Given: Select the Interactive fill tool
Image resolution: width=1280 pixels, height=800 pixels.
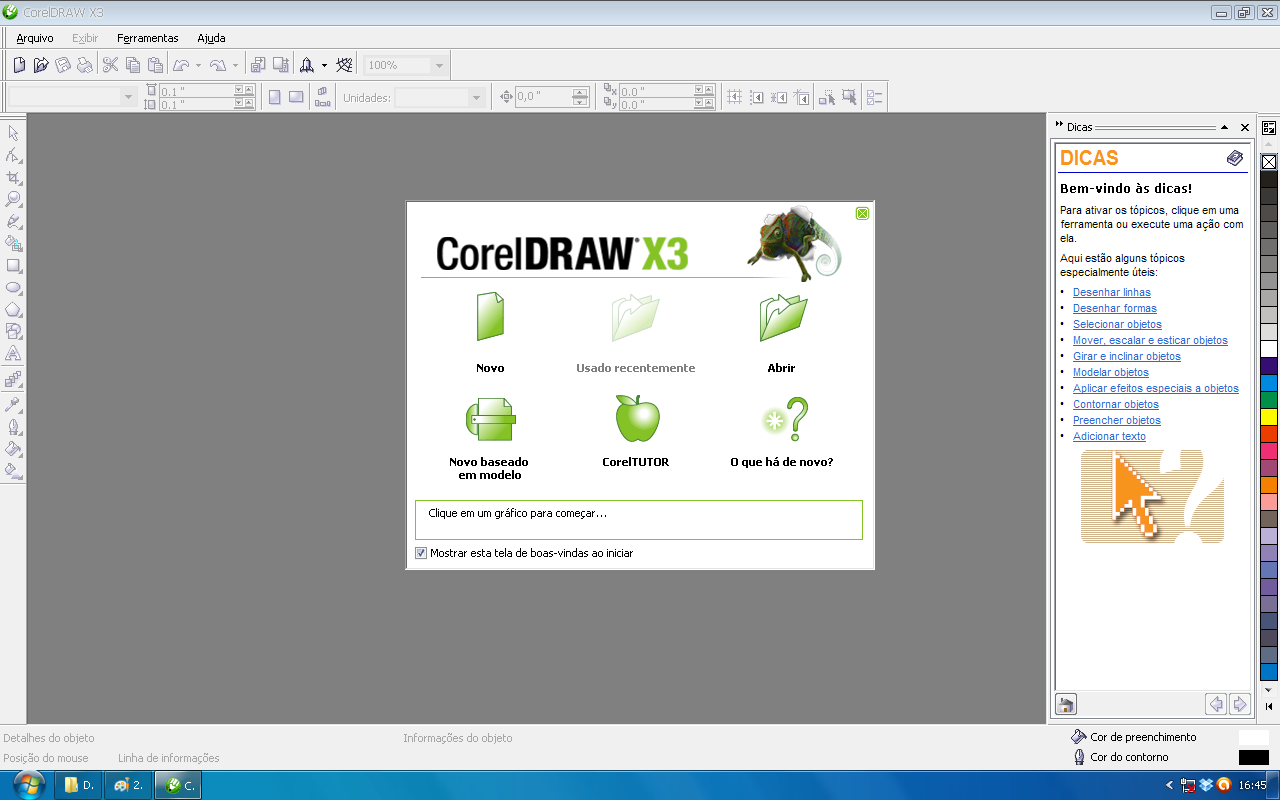Looking at the screenshot, I should [14, 470].
